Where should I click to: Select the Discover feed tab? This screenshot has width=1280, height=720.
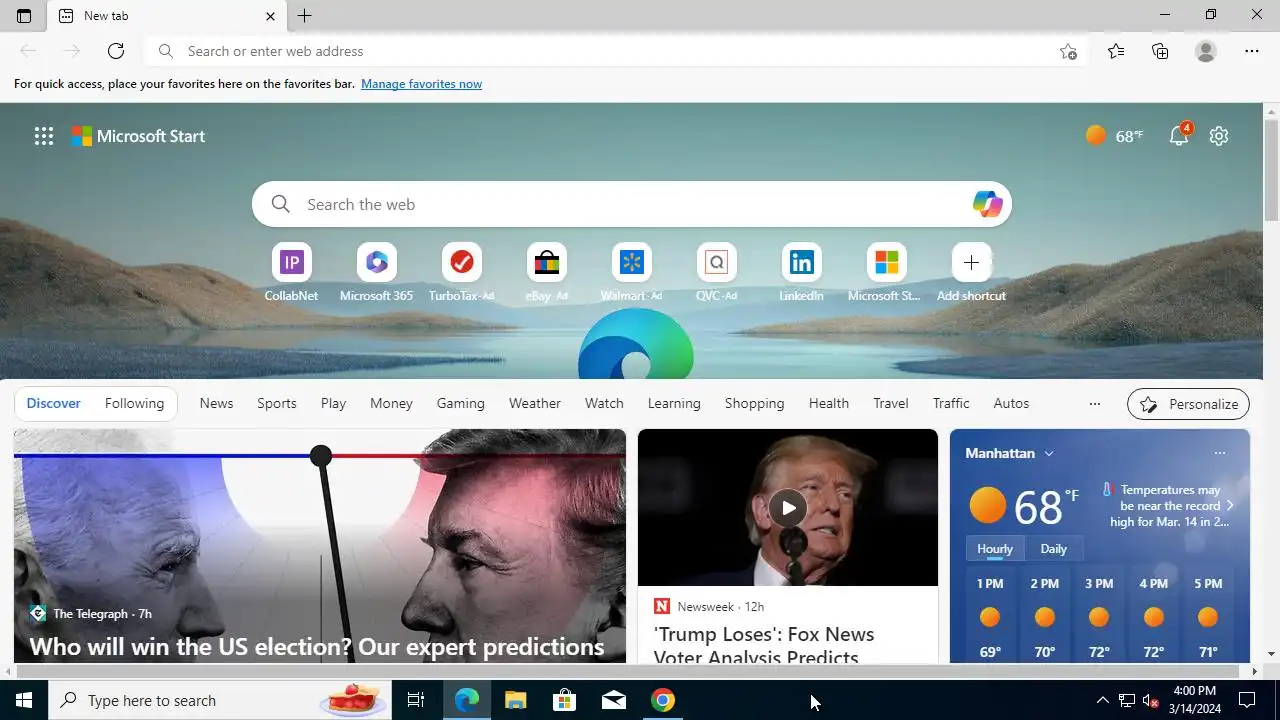coord(53,403)
